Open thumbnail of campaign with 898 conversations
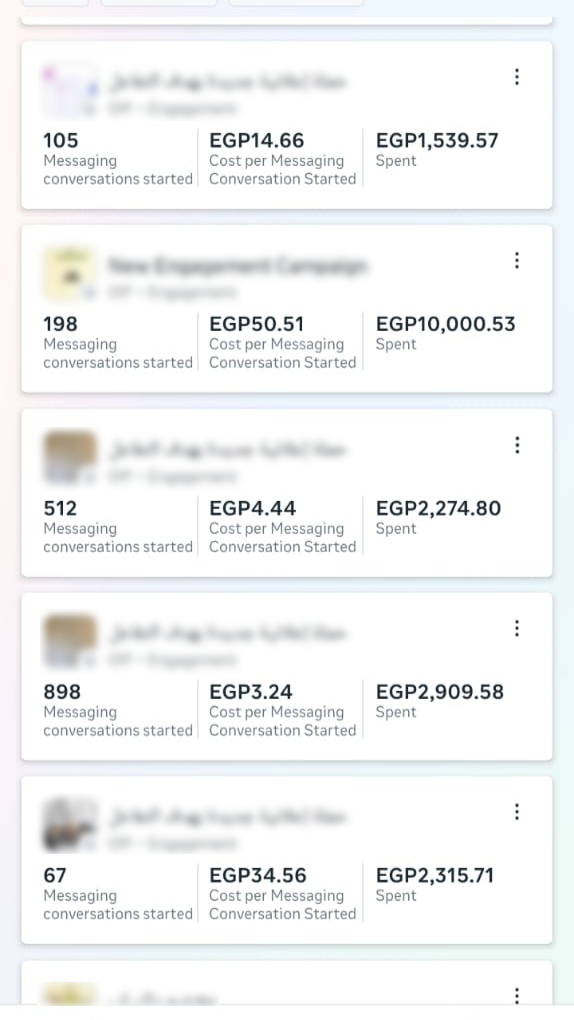This screenshot has width=574, height=1020. (x=70, y=641)
